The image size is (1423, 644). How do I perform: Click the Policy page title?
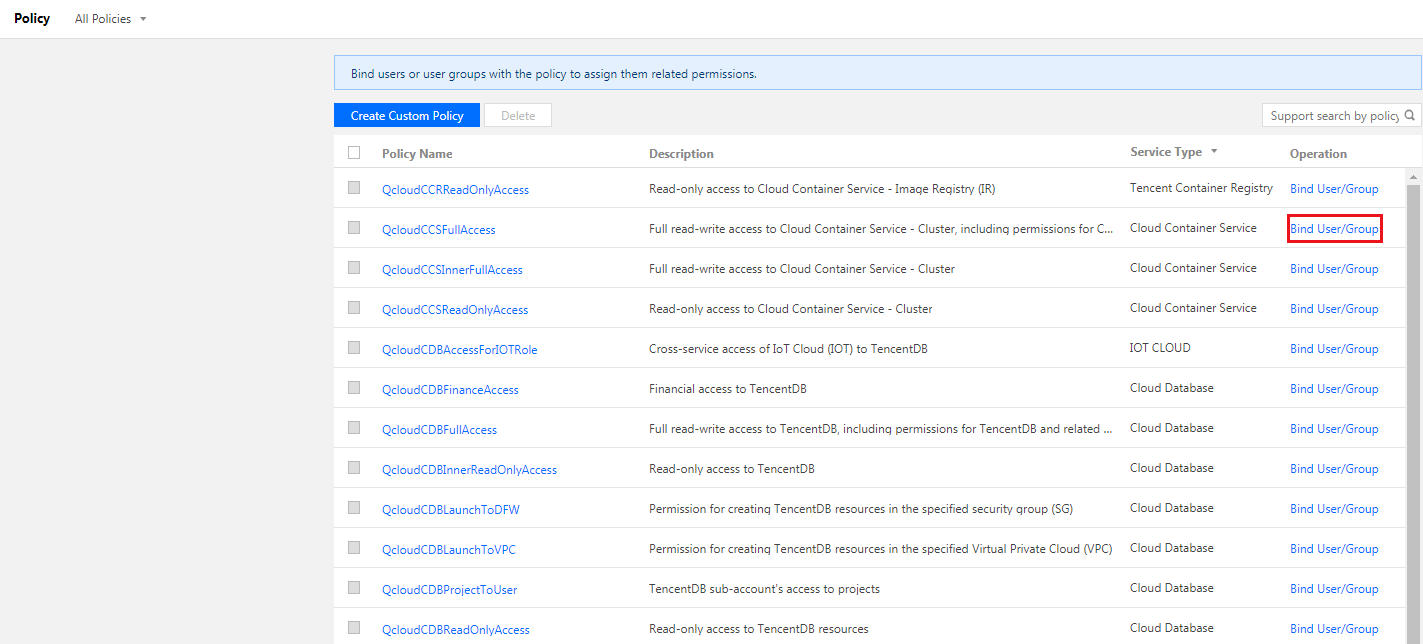click(32, 19)
